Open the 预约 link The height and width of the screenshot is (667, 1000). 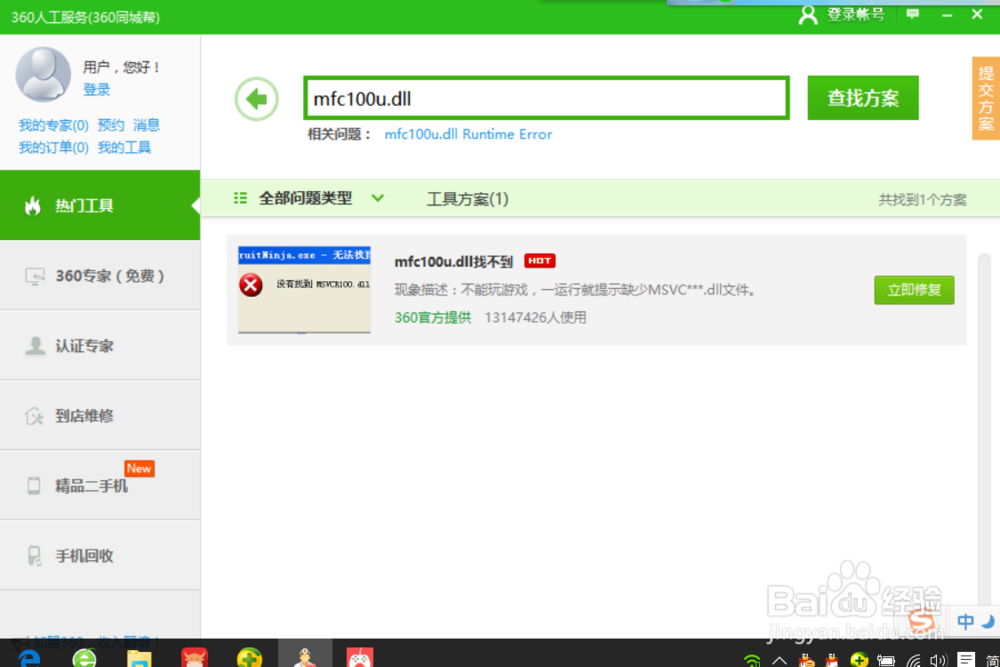coord(111,125)
